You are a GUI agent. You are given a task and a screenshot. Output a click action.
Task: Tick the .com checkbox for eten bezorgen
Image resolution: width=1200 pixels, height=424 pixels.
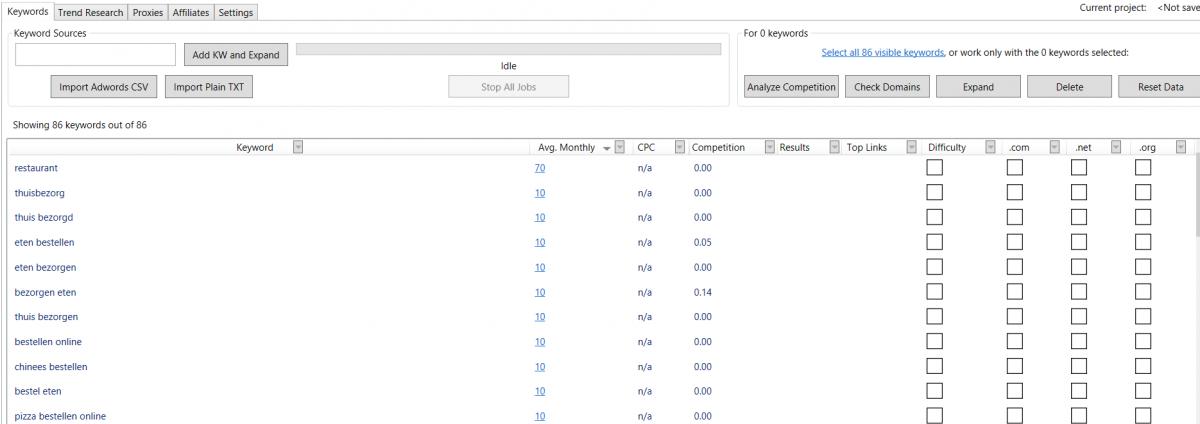(x=1015, y=267)
